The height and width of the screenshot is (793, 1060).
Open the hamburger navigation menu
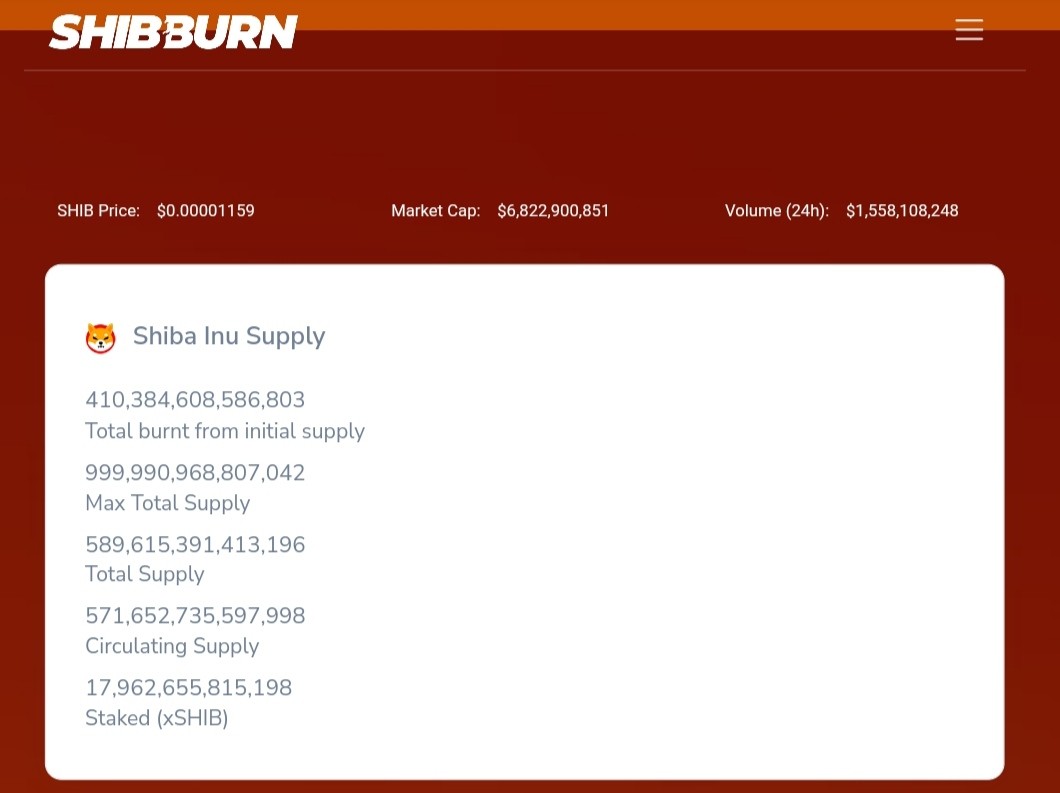pyautogui.click(x=969, y=30)
